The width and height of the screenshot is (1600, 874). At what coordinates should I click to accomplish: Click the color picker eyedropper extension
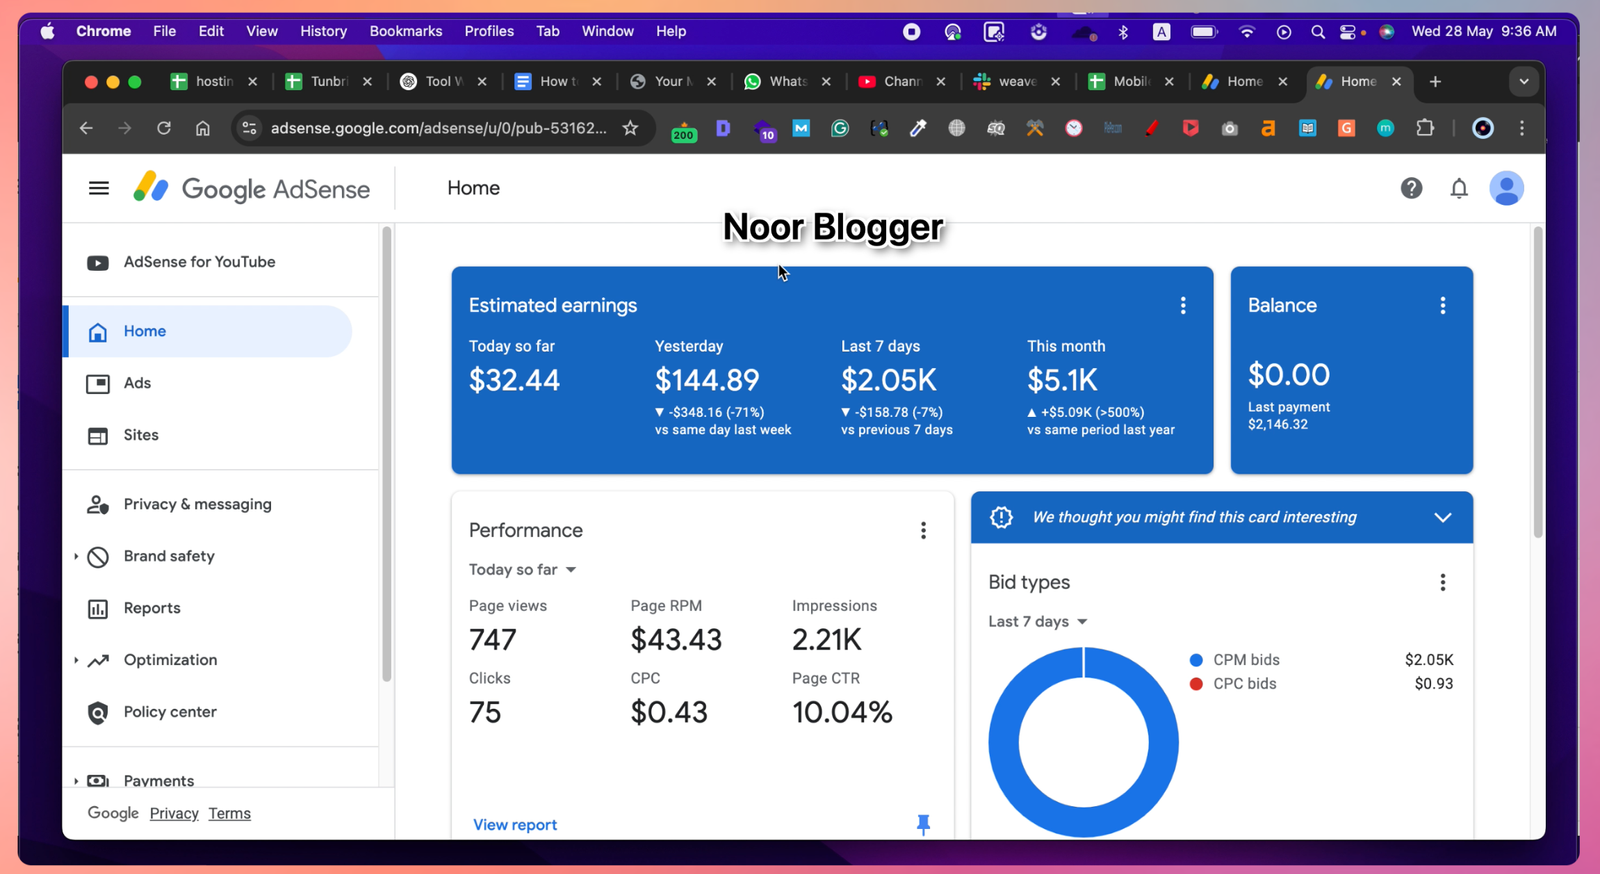click(x=918, y=128)
